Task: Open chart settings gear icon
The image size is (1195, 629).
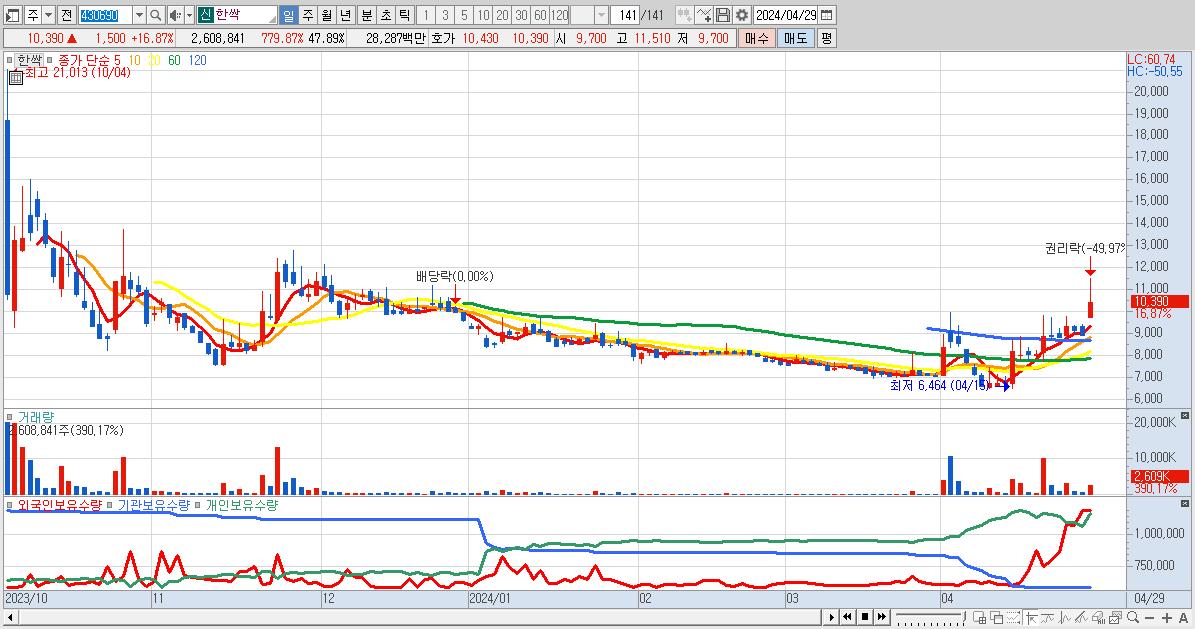Action: [742, 15]
